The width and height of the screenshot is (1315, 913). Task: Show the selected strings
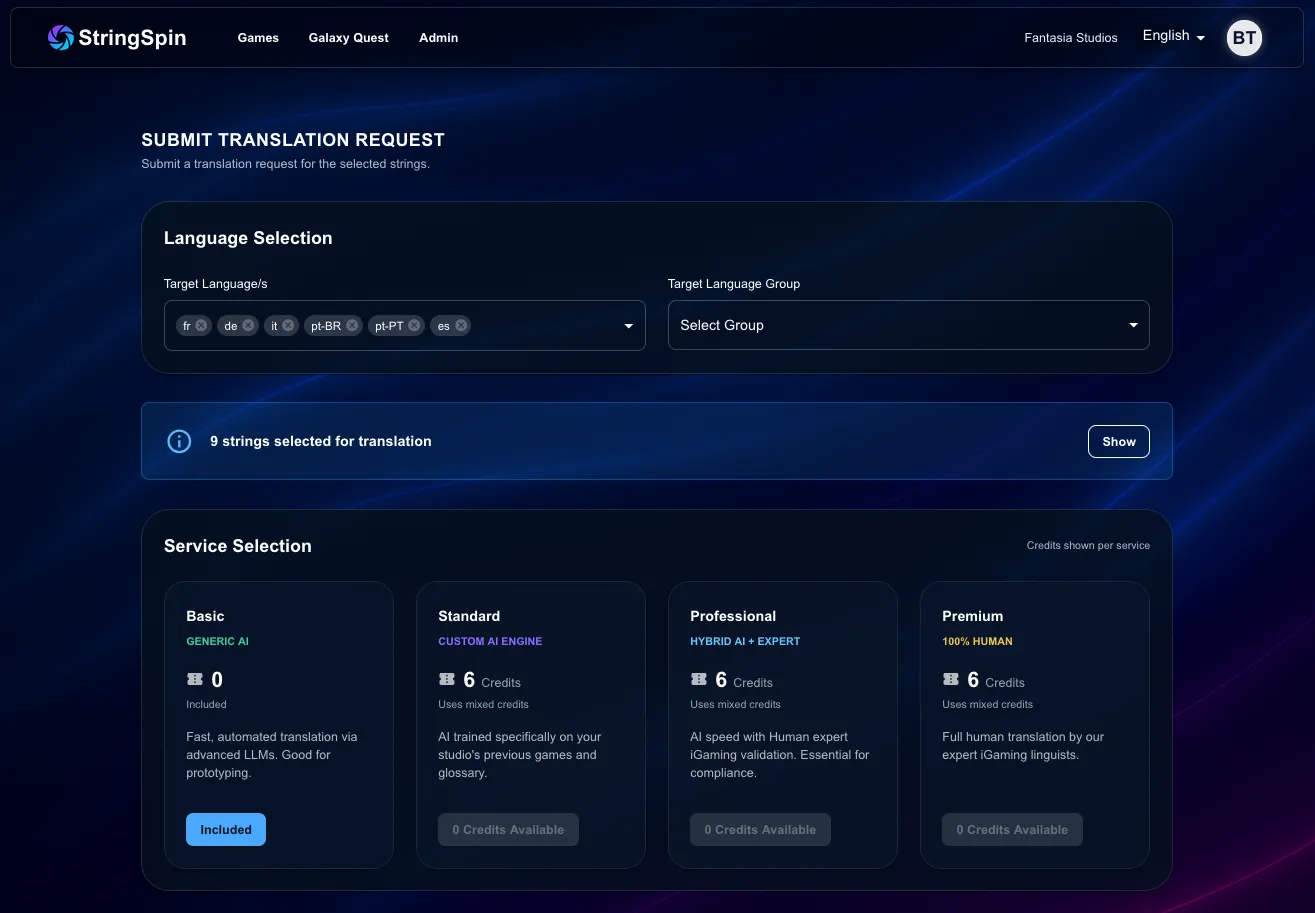pyautogui.click(x=1118, y=441)
